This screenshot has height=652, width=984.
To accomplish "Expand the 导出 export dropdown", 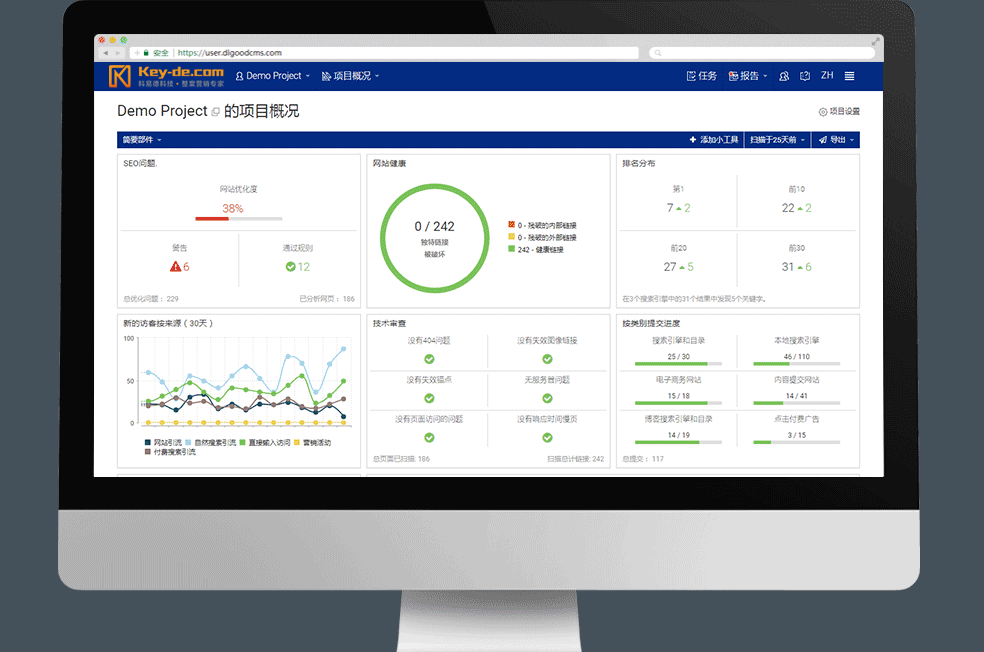I will (835, 140).
